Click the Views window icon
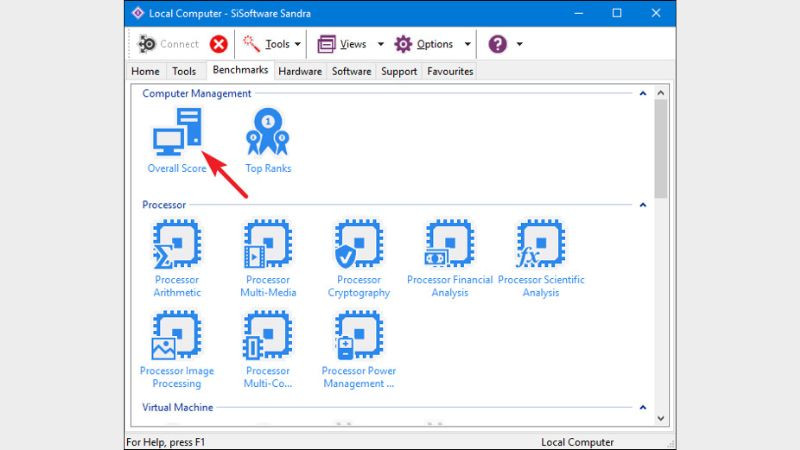The image size is (800, 450). click(x=326, y=44)
